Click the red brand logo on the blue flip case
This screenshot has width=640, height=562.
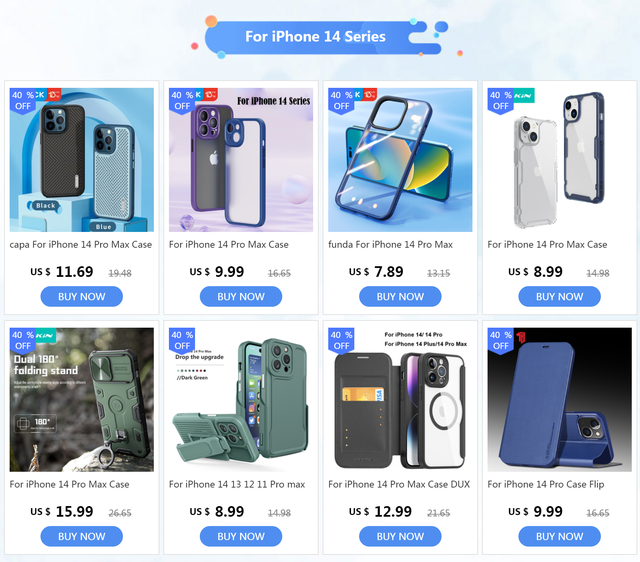point(521,337)
